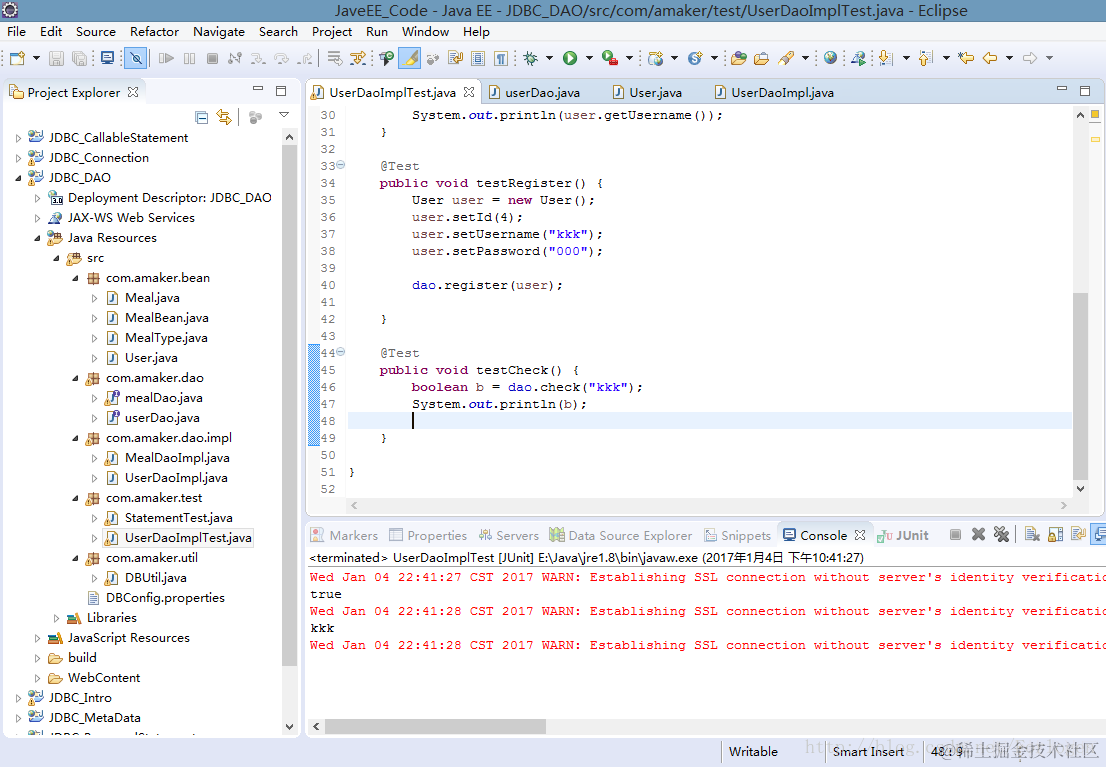
Task: Open the dropdown arrow next to Run button
Action: (x=588, y=58)
